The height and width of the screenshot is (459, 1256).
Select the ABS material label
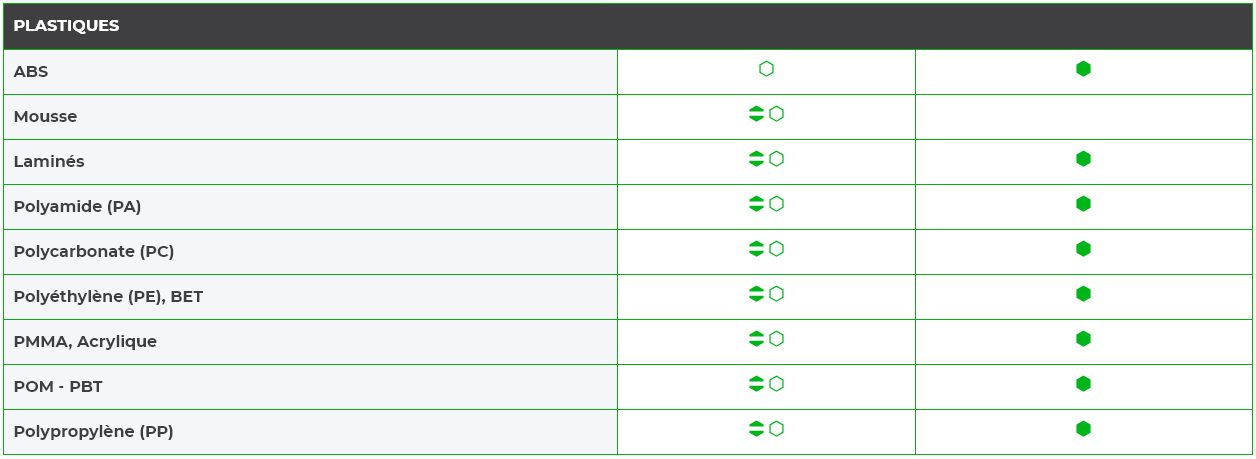(x=31, y=72)
